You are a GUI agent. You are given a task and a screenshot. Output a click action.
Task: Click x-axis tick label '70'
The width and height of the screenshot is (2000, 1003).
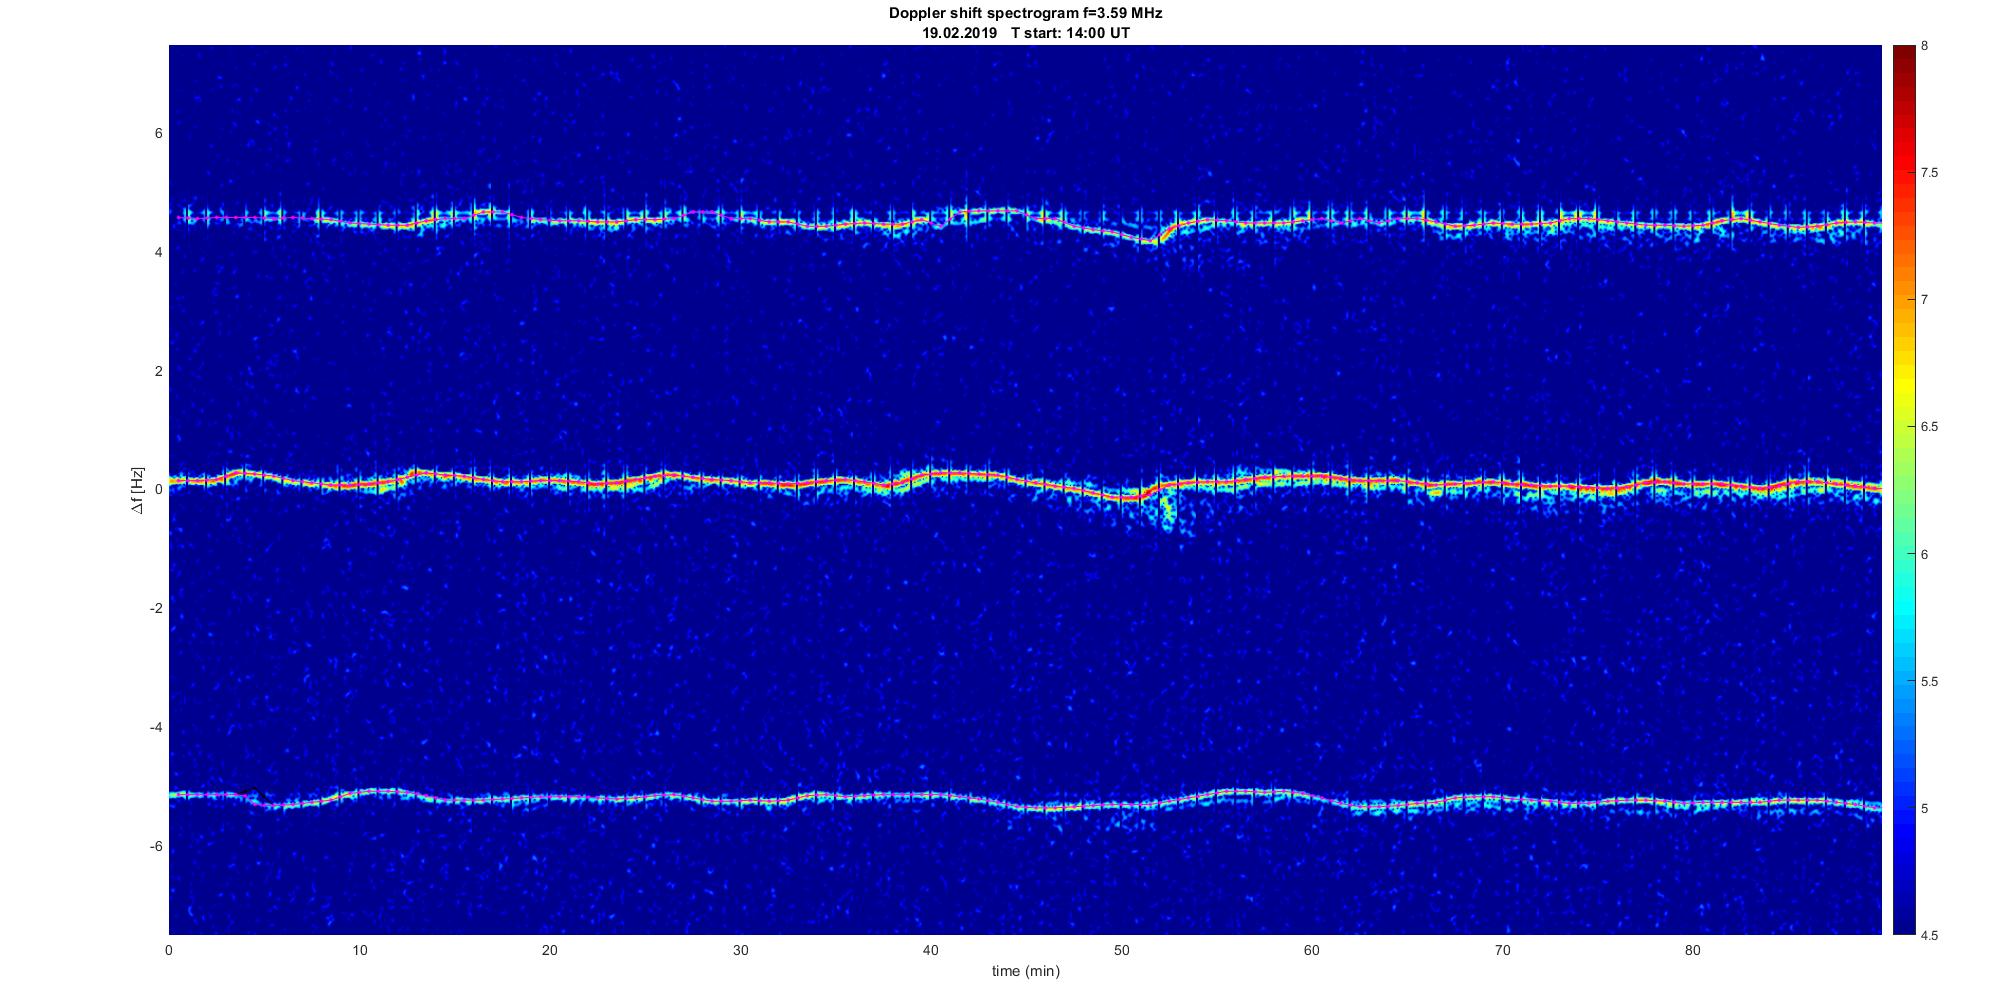point(1502,950)
